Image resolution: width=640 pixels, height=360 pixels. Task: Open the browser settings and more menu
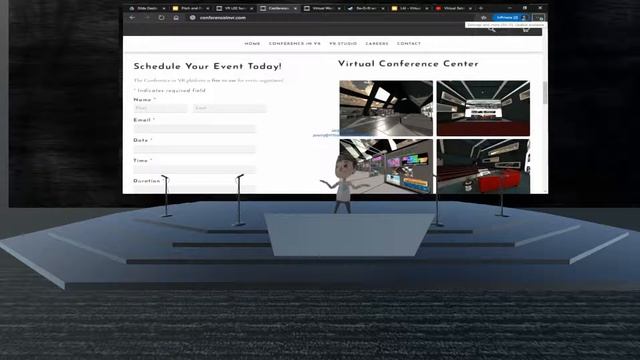[x=540, y=18]
